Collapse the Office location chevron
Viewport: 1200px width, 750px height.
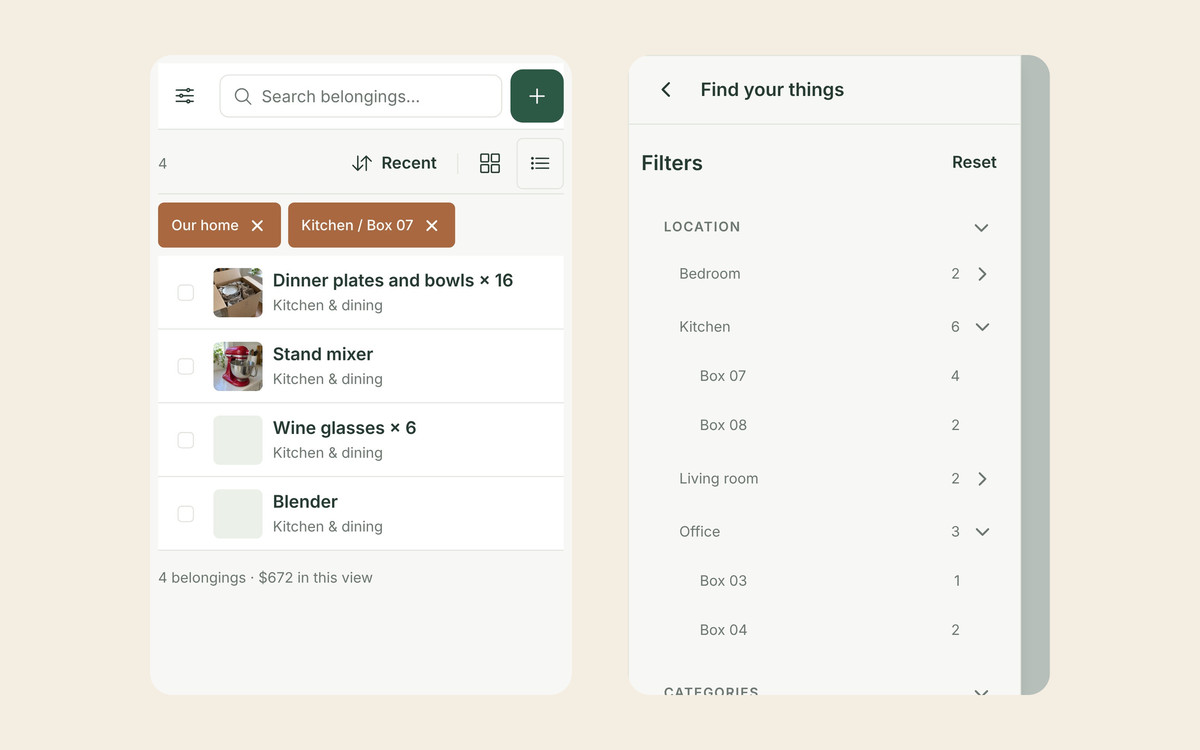tap(982, 532)
